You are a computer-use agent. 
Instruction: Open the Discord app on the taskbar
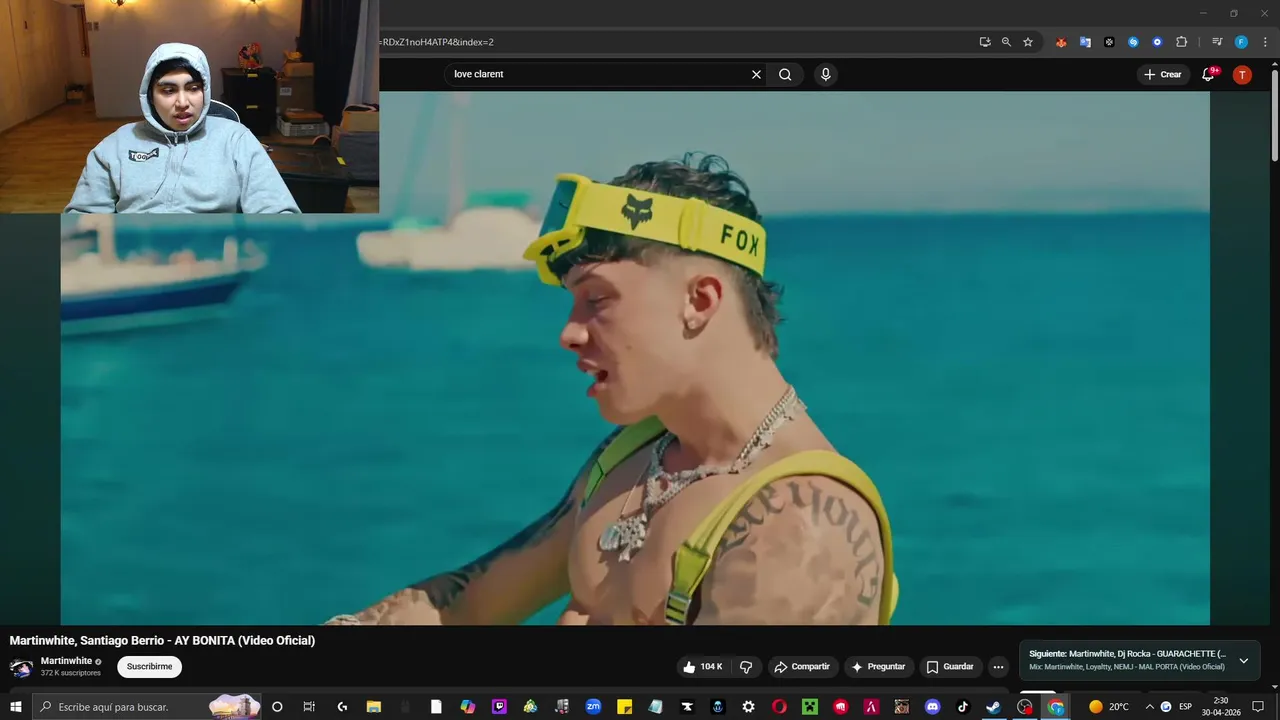click(x=932, y=707)
